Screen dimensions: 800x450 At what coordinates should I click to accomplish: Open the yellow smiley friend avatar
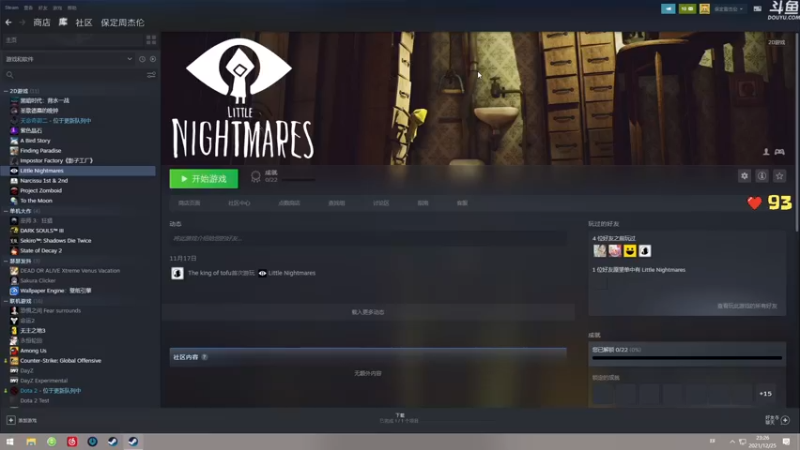[x=630, y=251]
